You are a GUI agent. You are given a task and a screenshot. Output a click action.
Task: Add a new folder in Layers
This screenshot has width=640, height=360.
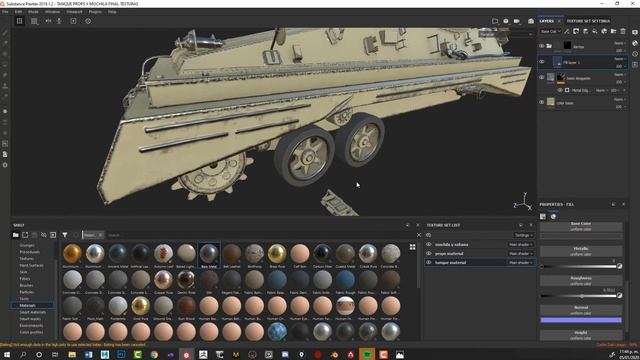pyautogui.click(x=613, y=31)
